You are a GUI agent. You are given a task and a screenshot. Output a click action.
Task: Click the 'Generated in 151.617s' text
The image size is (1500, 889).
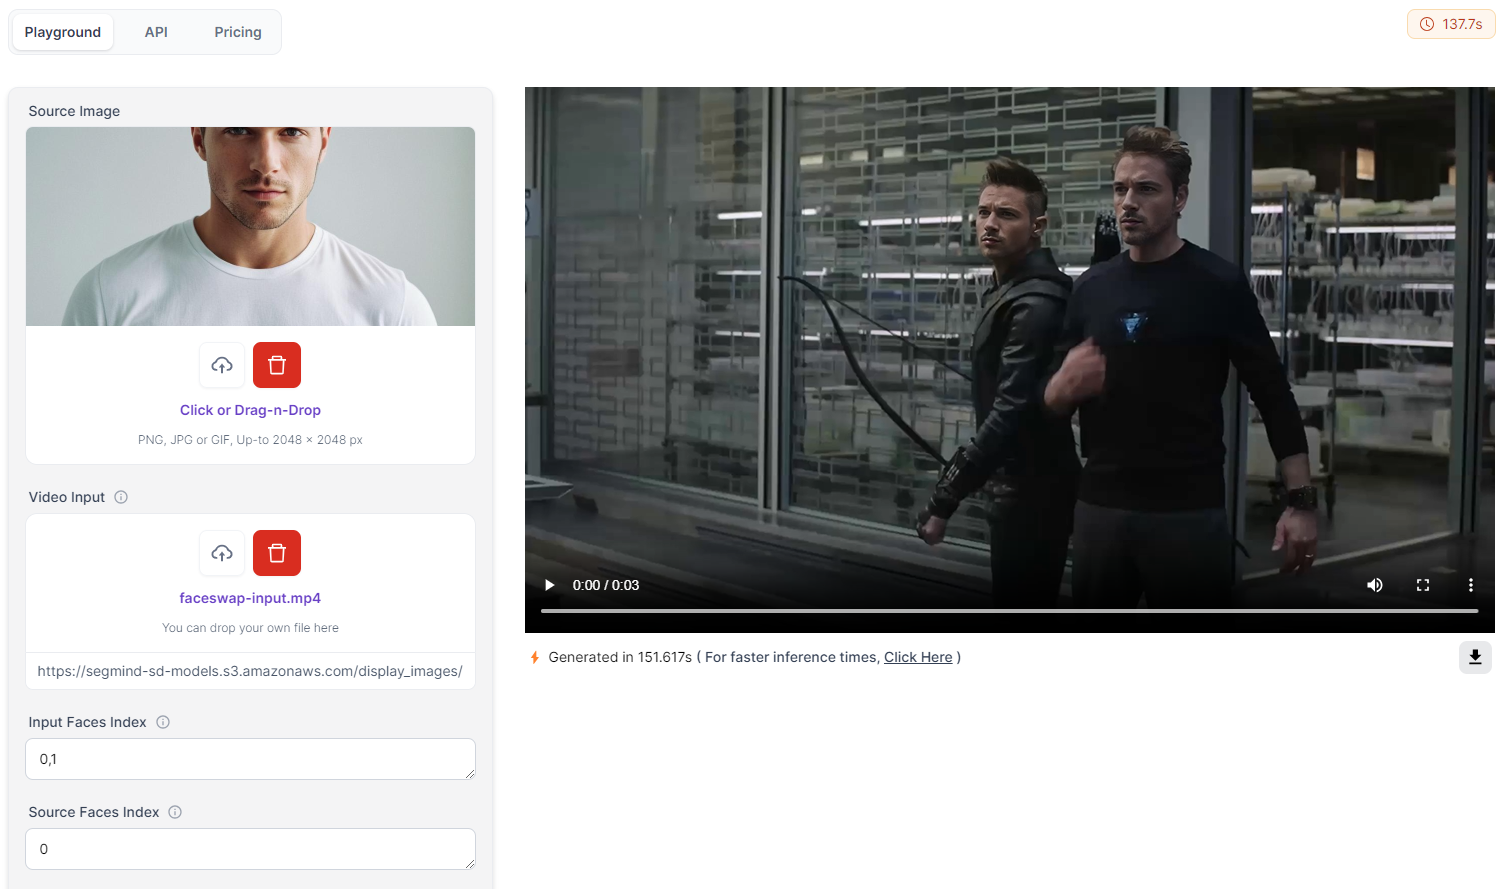tap(620, 657)
